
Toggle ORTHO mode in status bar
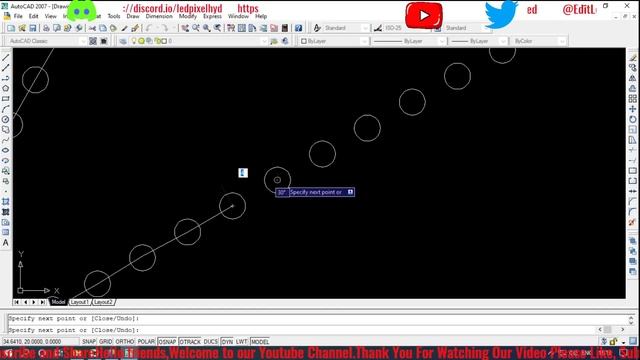pos(124,342)
